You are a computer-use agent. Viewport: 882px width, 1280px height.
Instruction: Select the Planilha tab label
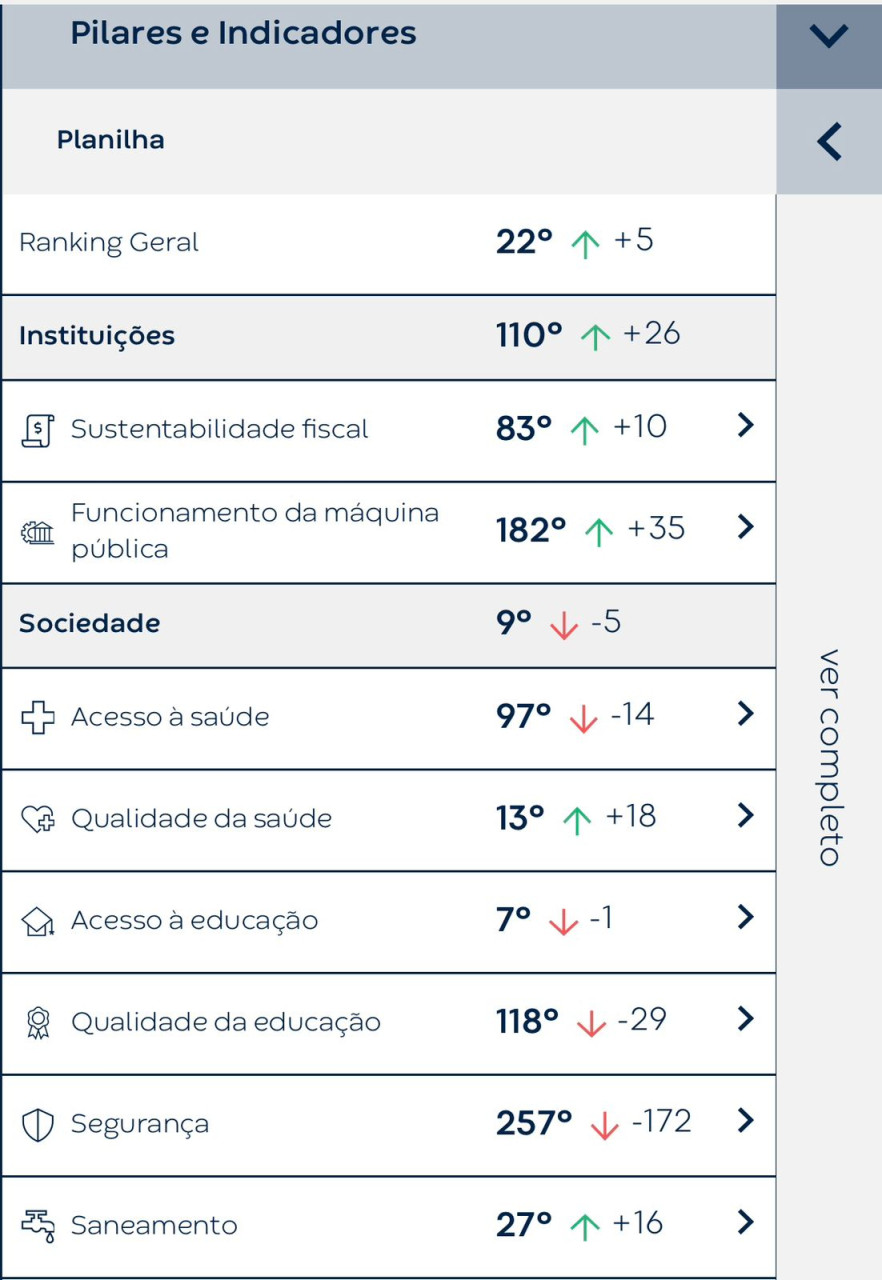click(110, 140)
